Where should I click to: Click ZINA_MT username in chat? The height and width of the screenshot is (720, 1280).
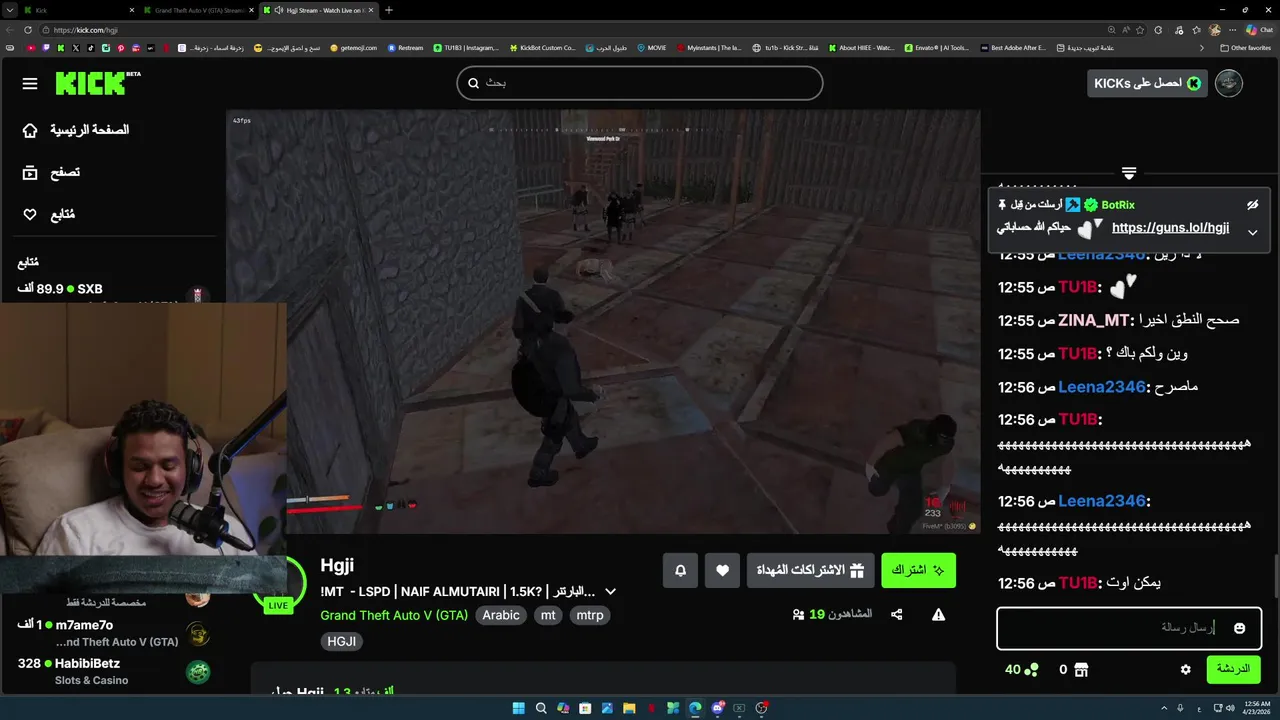point(1092,321)
